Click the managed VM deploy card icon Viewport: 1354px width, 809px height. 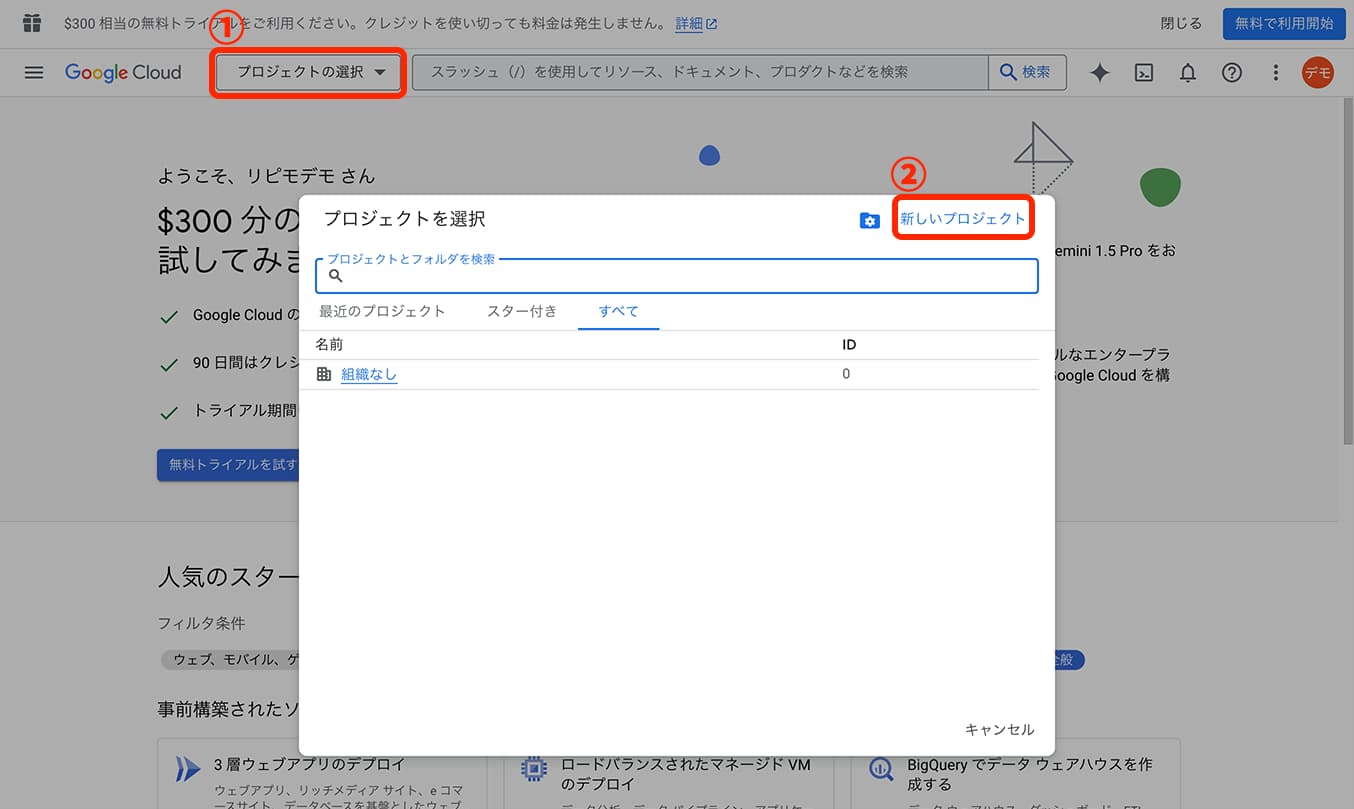(x=534, y=769)
